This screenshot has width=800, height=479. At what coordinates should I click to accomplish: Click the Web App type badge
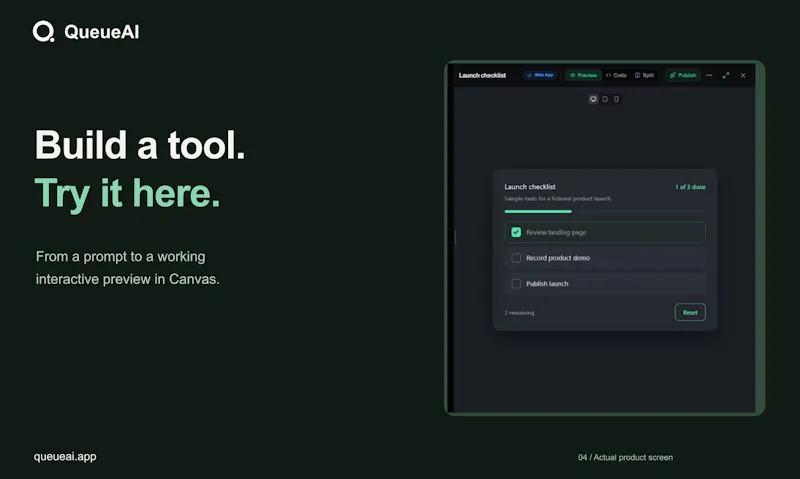coord(540,75)
